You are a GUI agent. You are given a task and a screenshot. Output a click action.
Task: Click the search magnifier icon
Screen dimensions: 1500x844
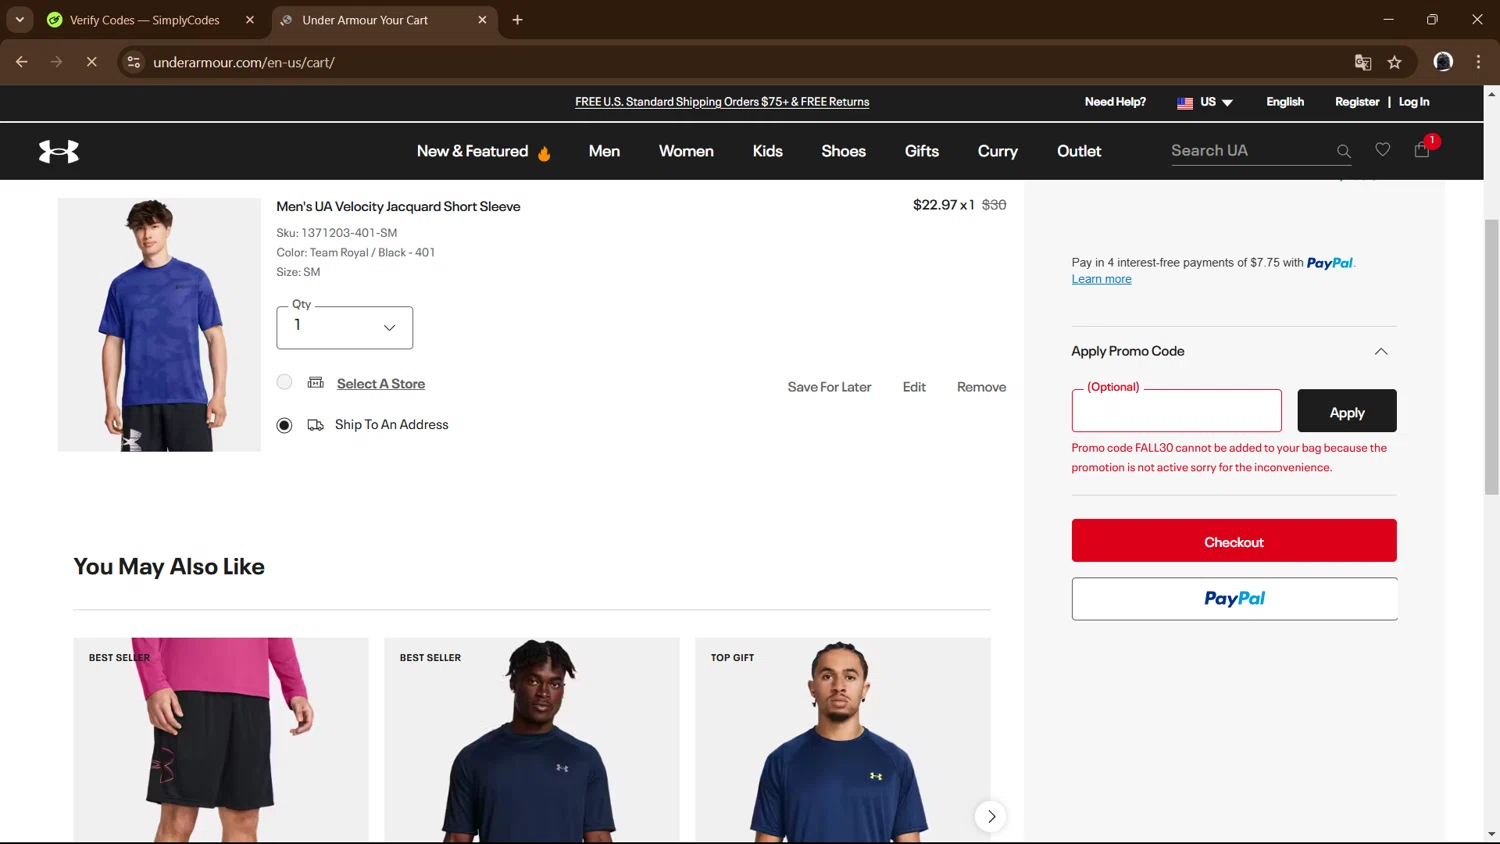pos(1343,151)
